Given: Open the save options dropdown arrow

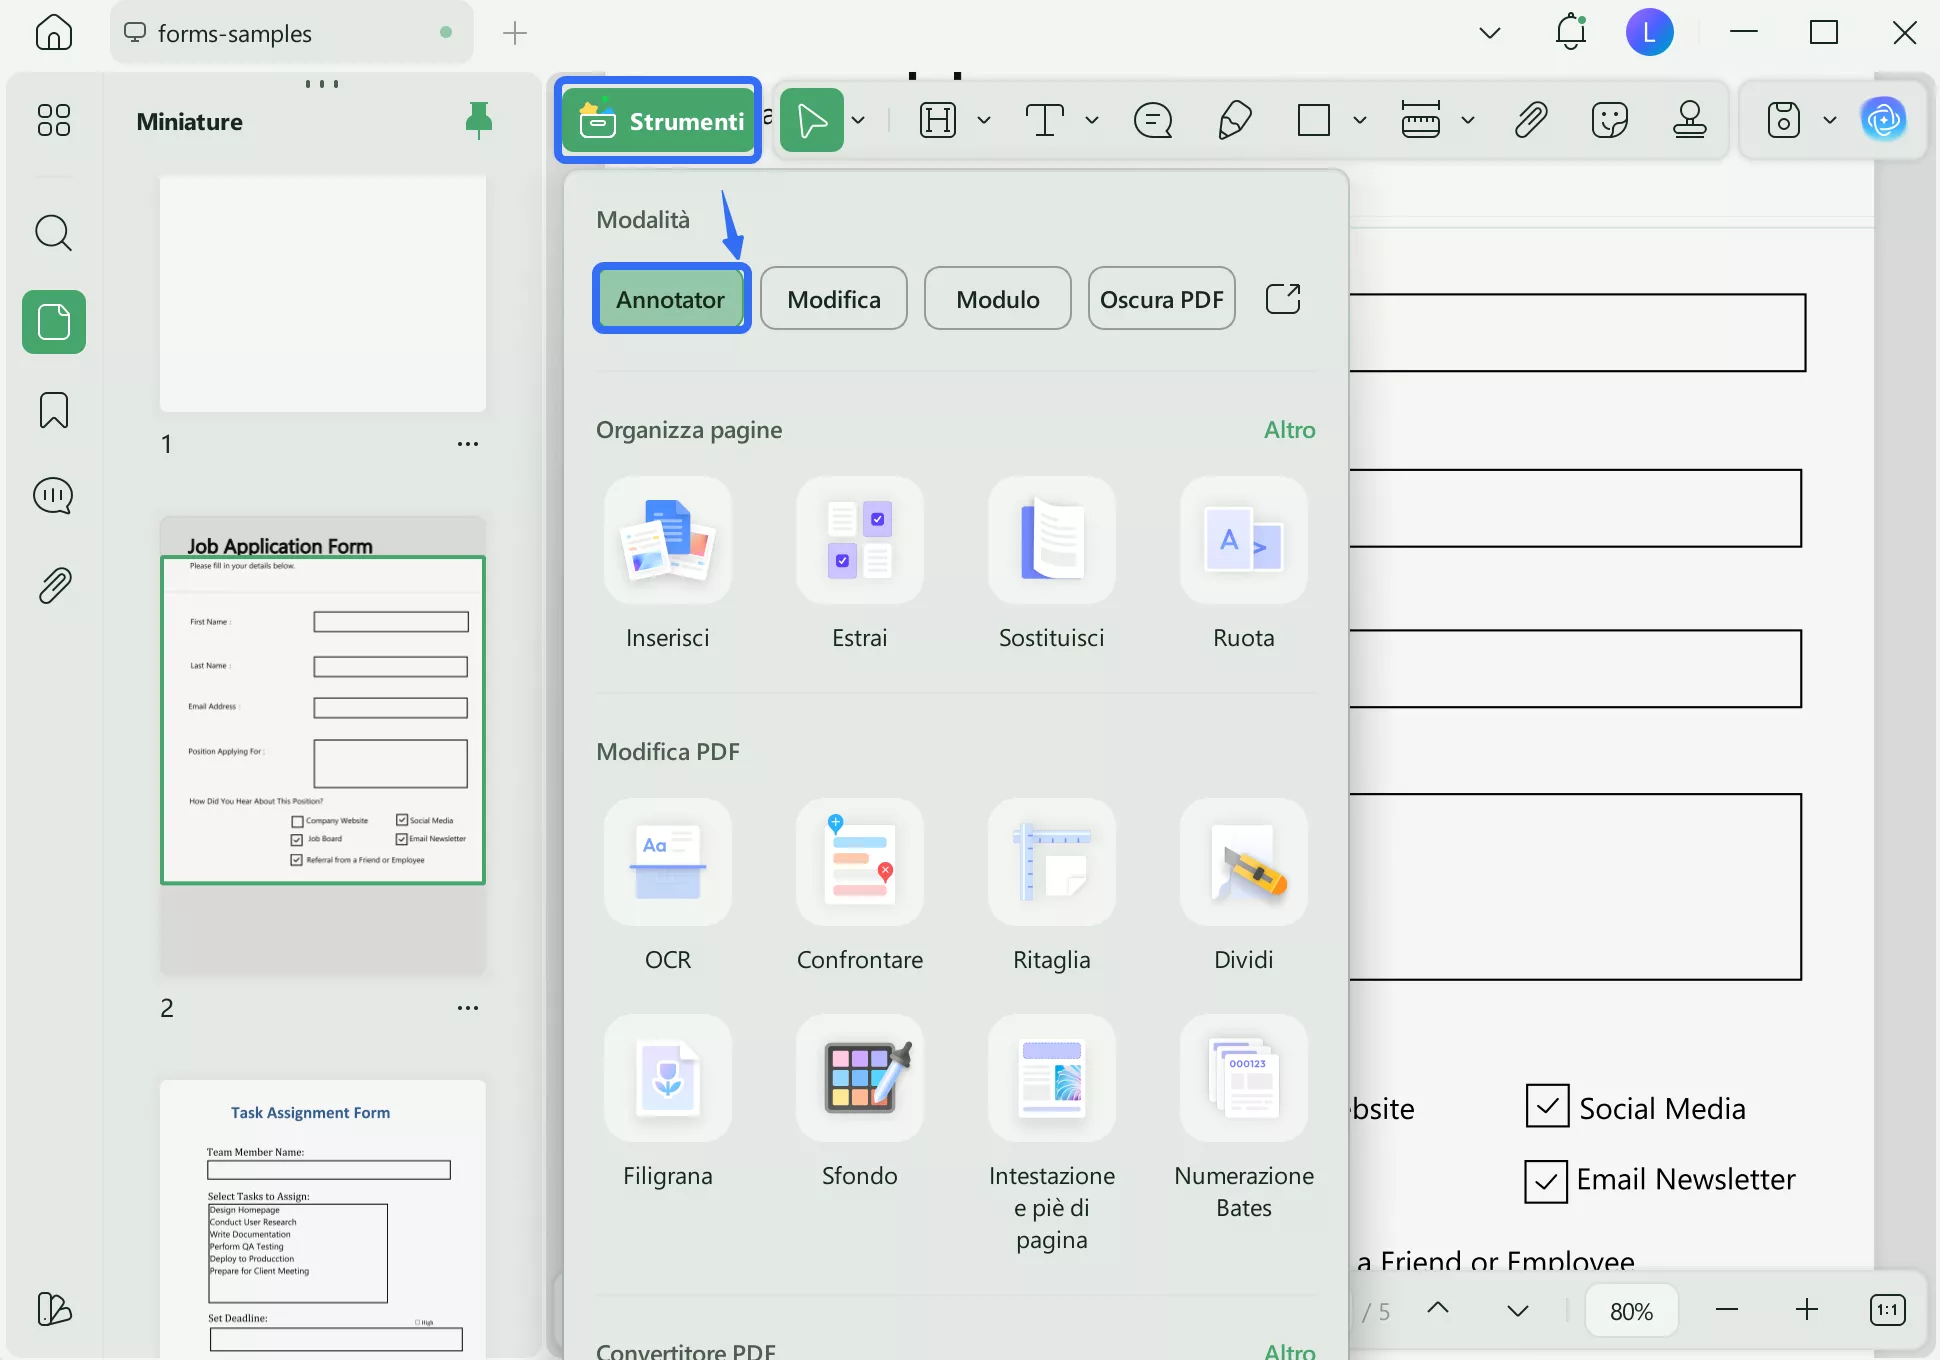Looking at the screenshot, I should (1829, 121).
